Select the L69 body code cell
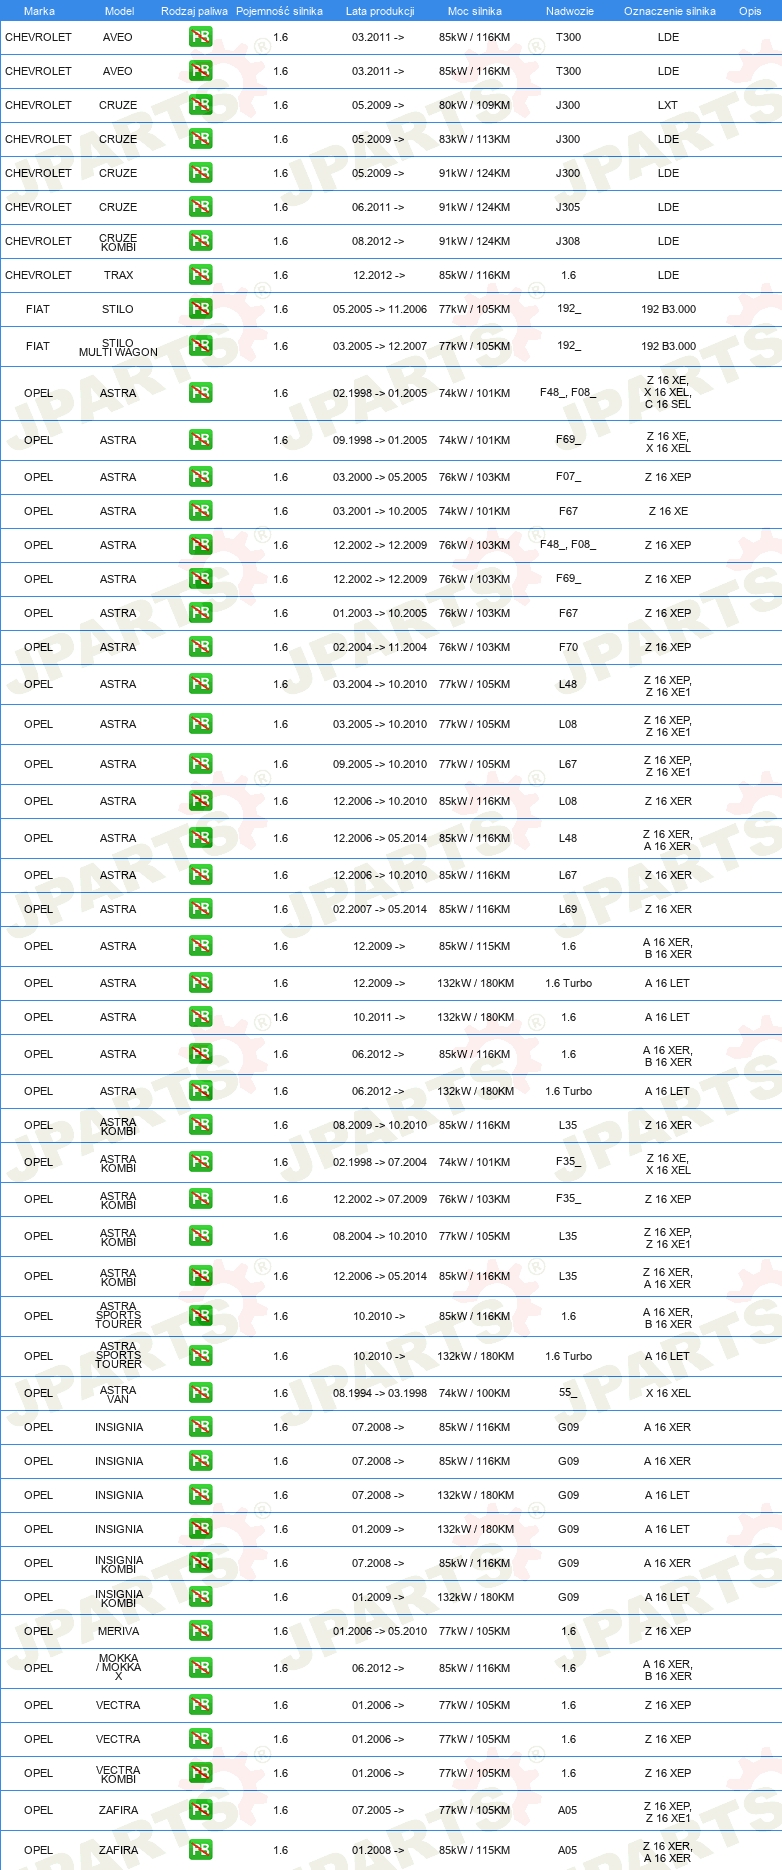 [568, 909]
